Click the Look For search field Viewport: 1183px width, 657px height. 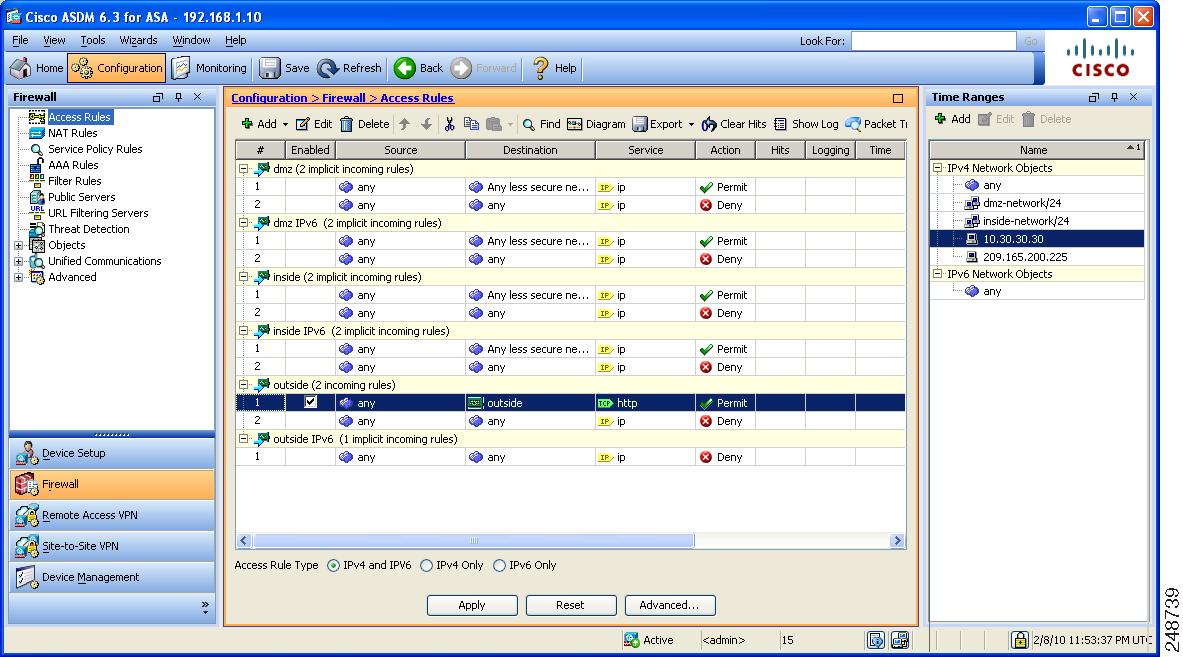pos(933,41)
